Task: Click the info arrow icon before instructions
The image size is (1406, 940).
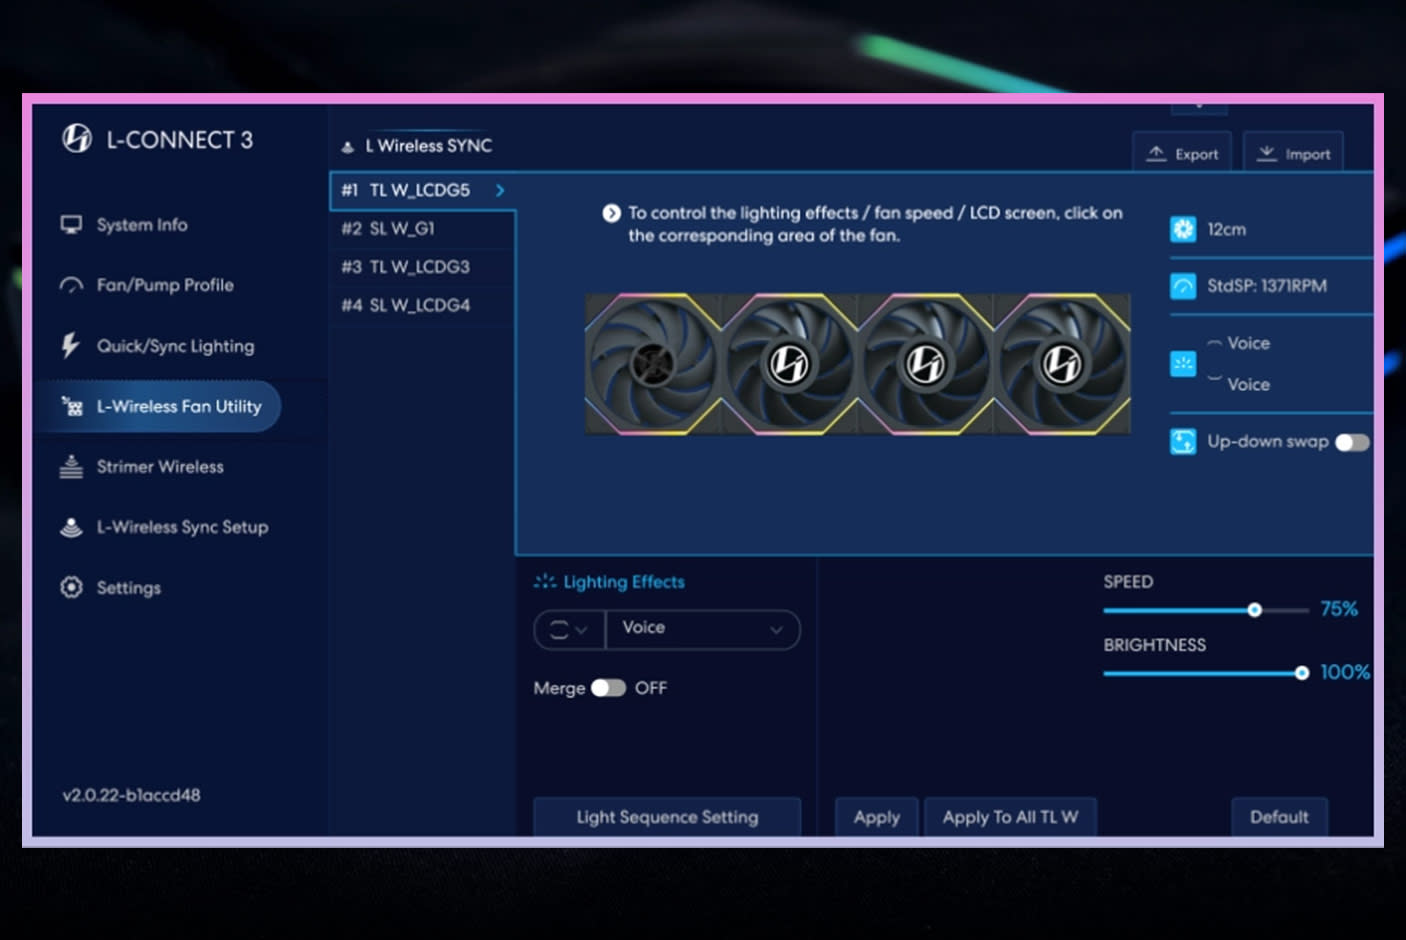Action: [611, 213]
